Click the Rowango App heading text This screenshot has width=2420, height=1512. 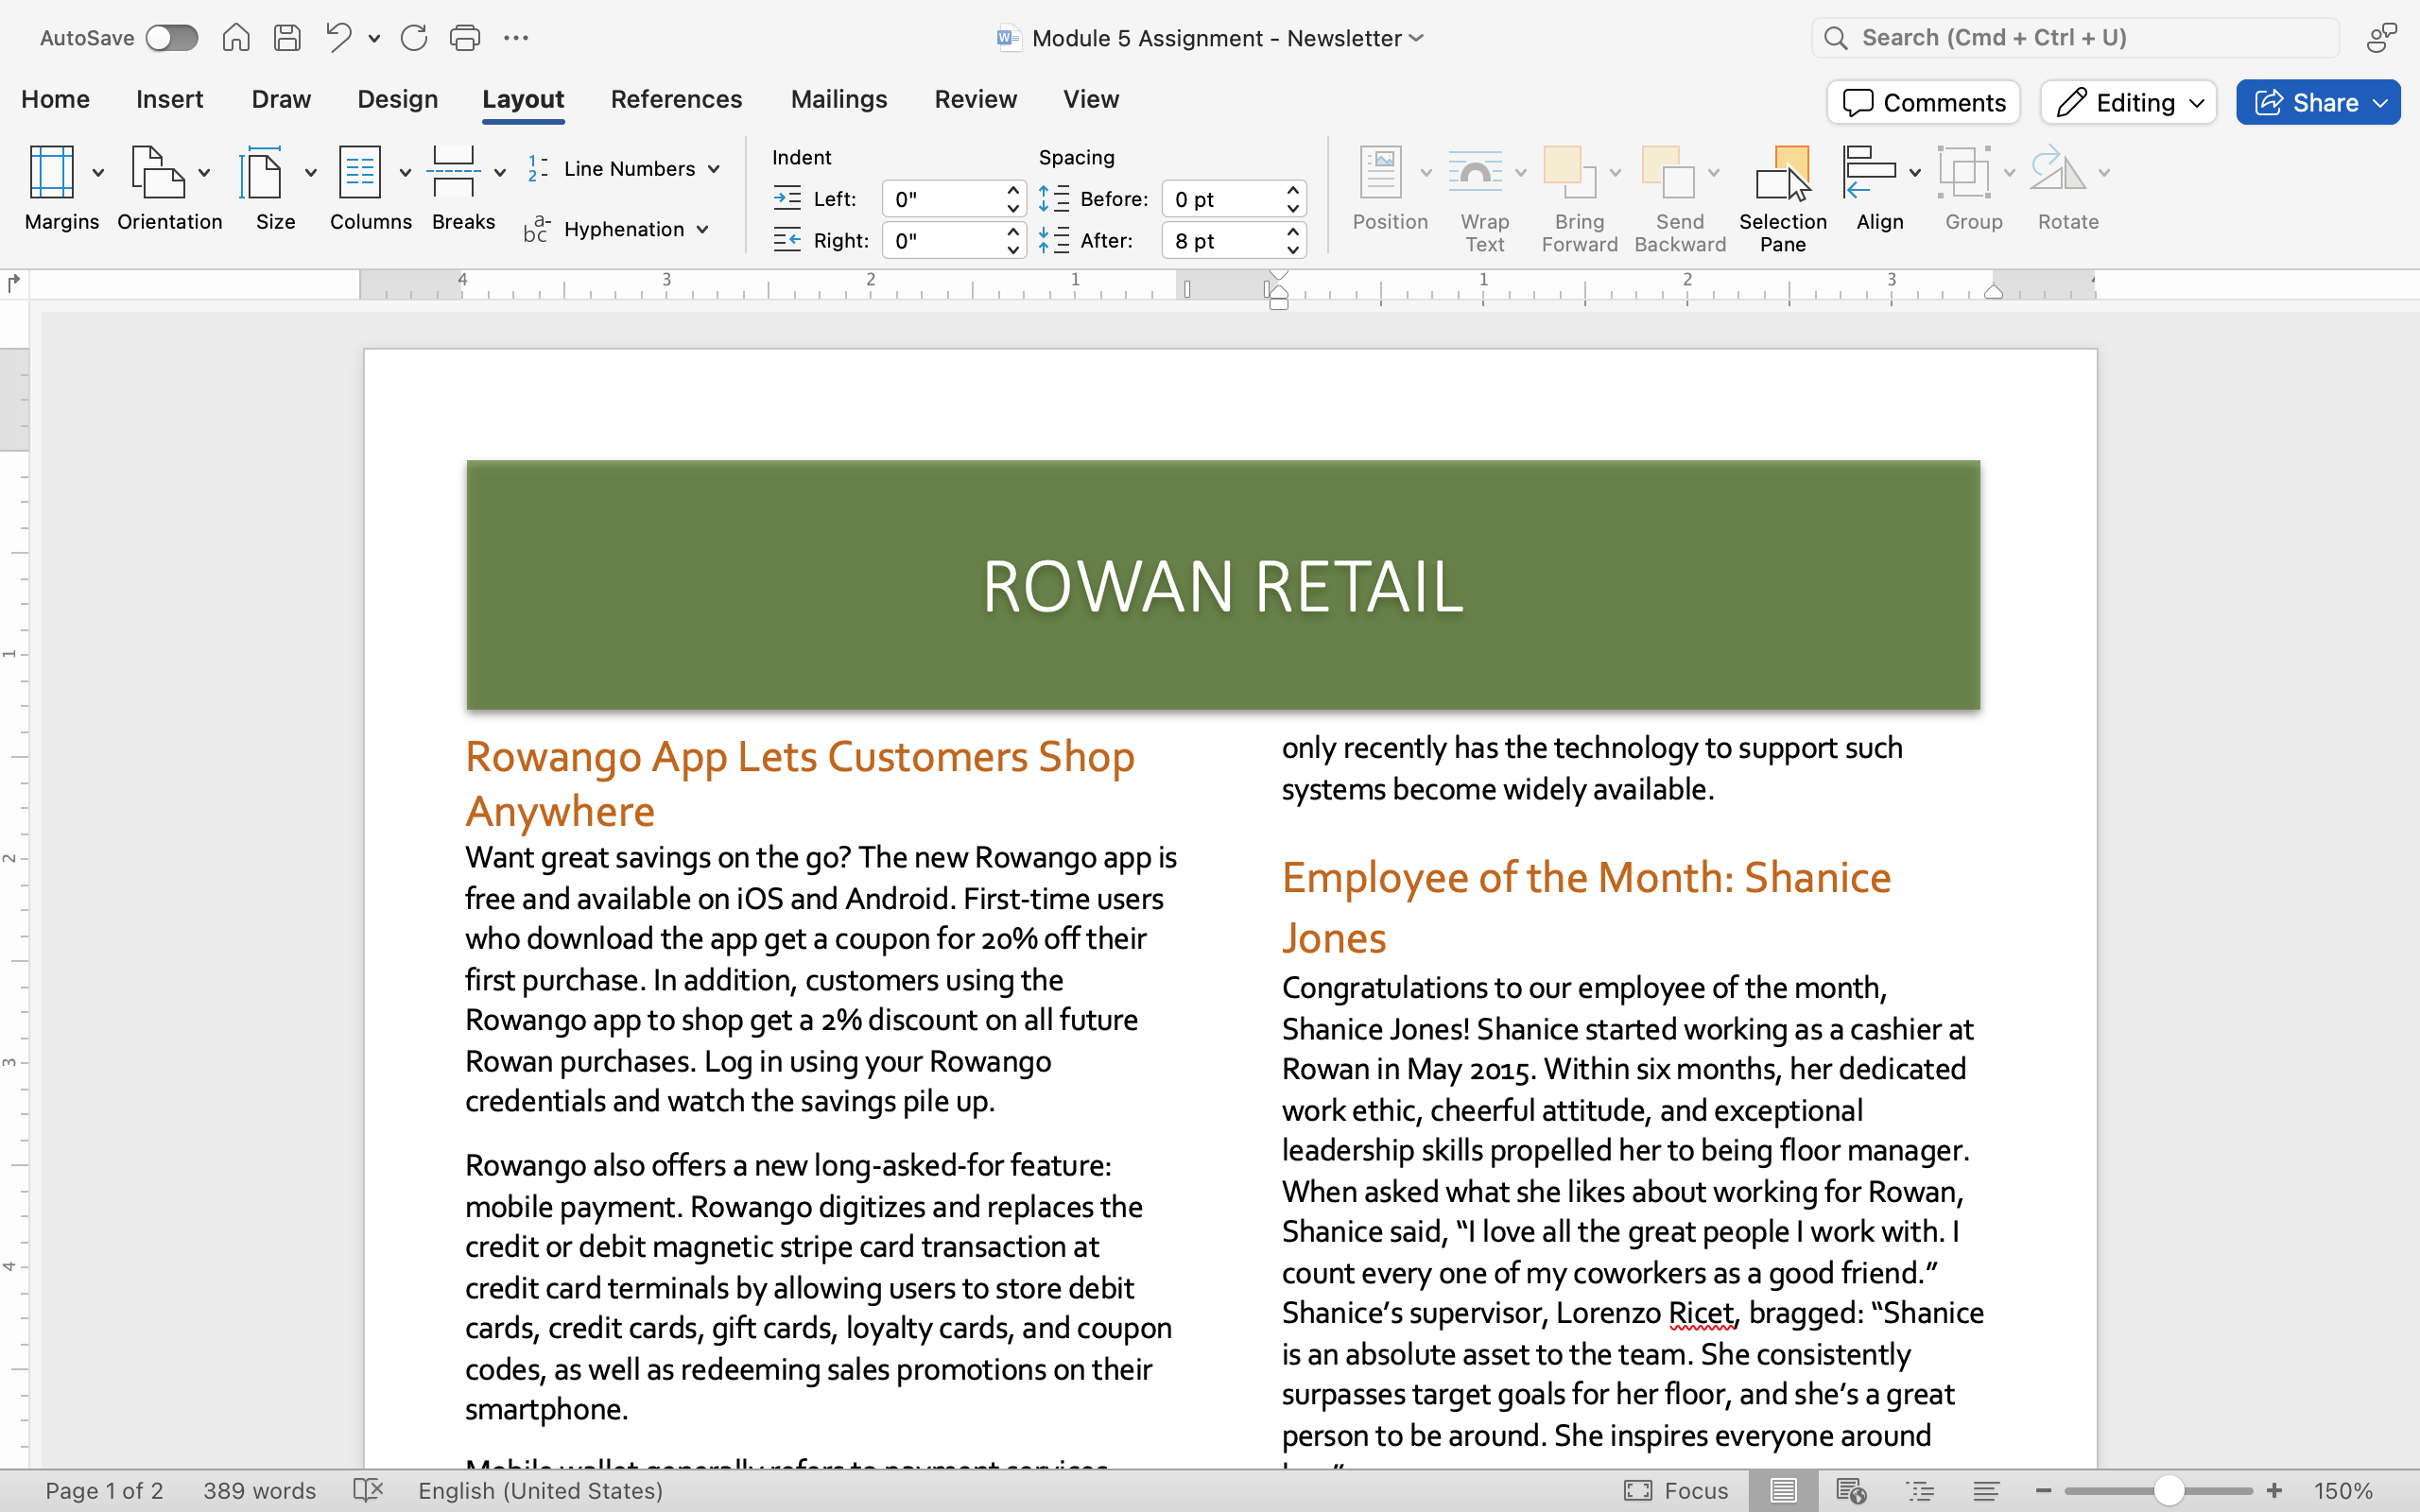(800, 784)
